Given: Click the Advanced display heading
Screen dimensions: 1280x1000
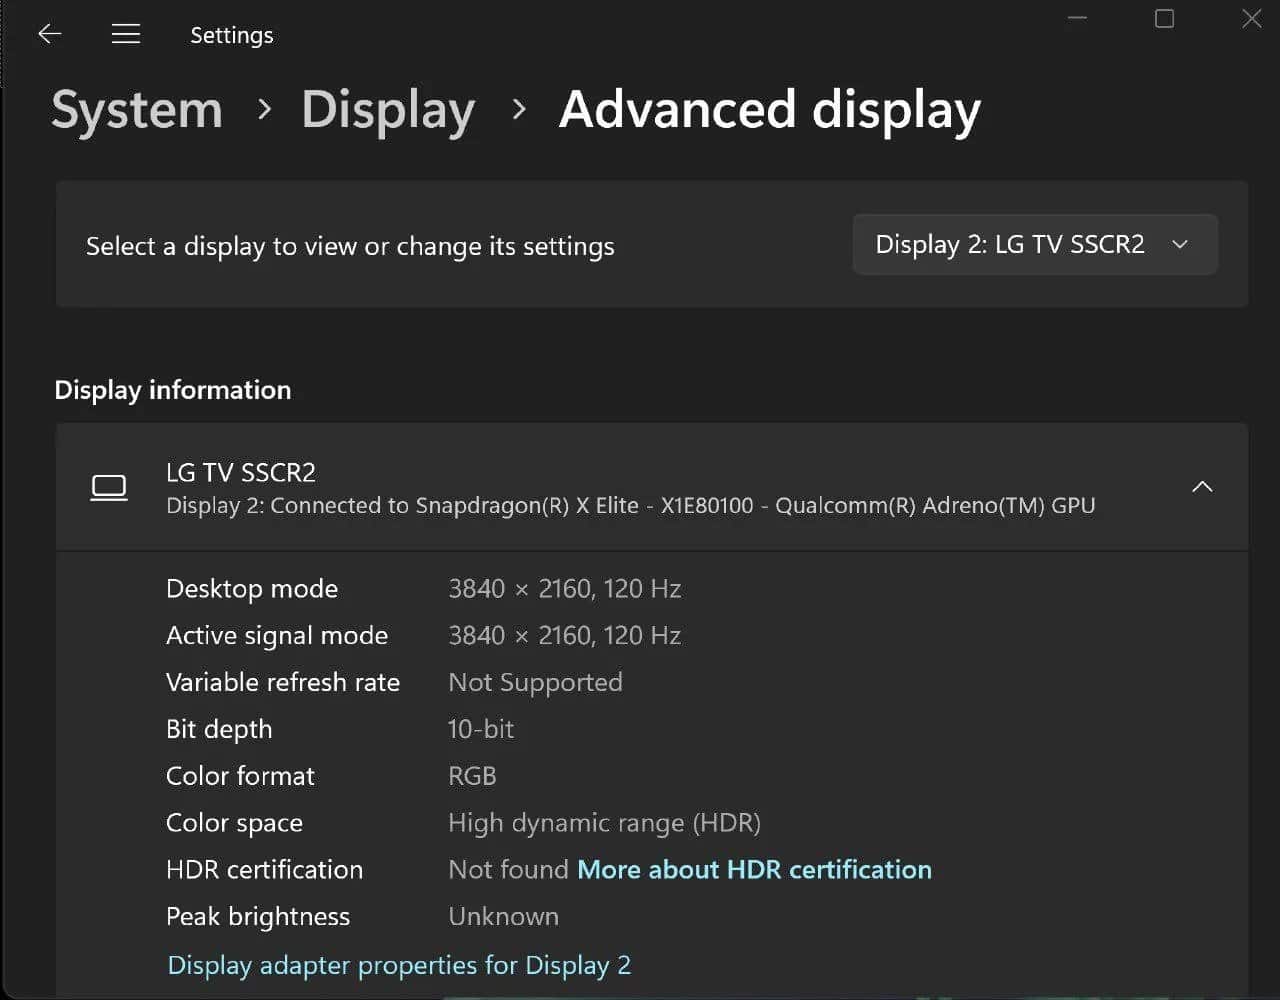Looking at the screenshot, I should [770, 109].
